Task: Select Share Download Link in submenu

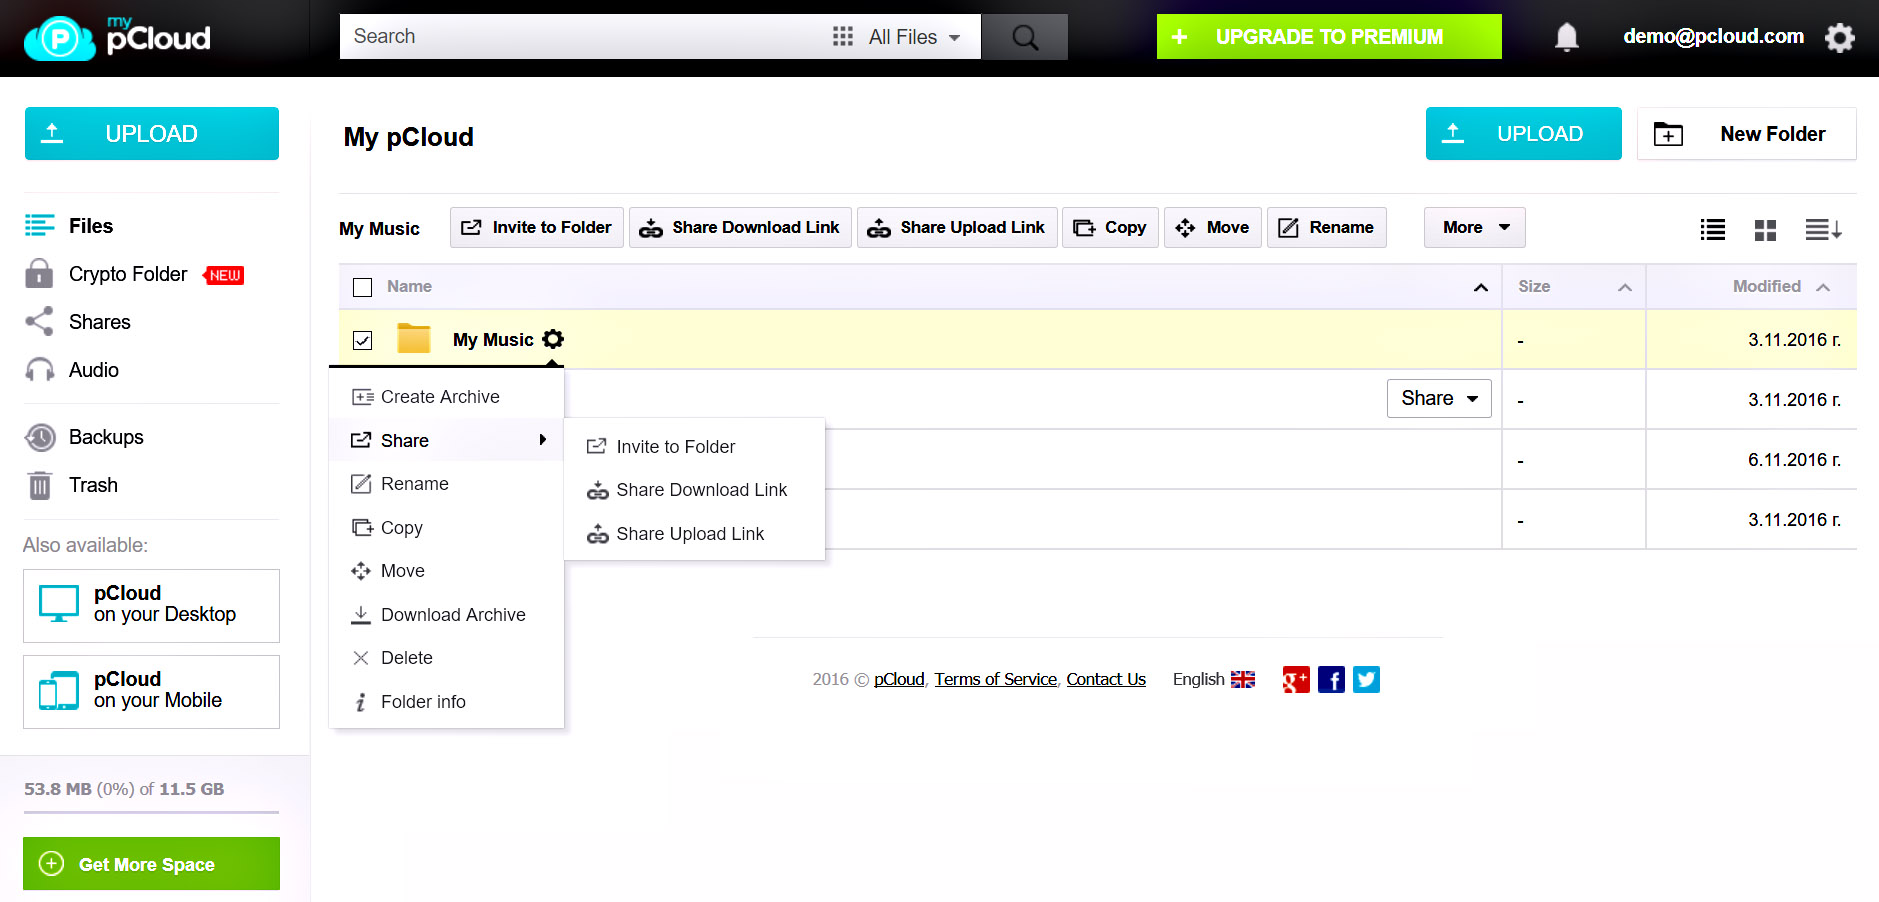Action: pyautogui.click(x=694, y=490)
